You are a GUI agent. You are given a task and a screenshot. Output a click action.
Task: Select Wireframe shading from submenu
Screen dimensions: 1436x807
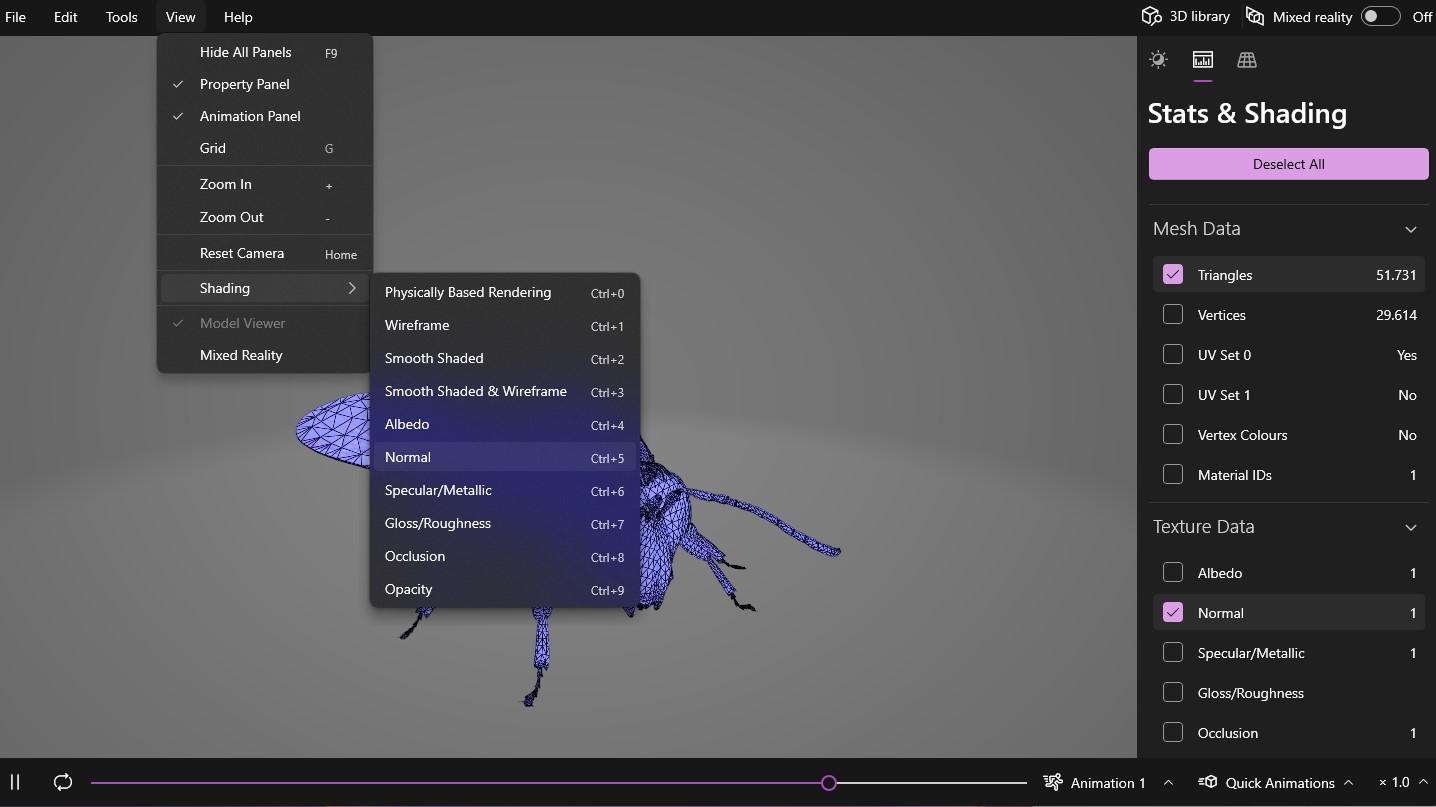tap(417, 325)
